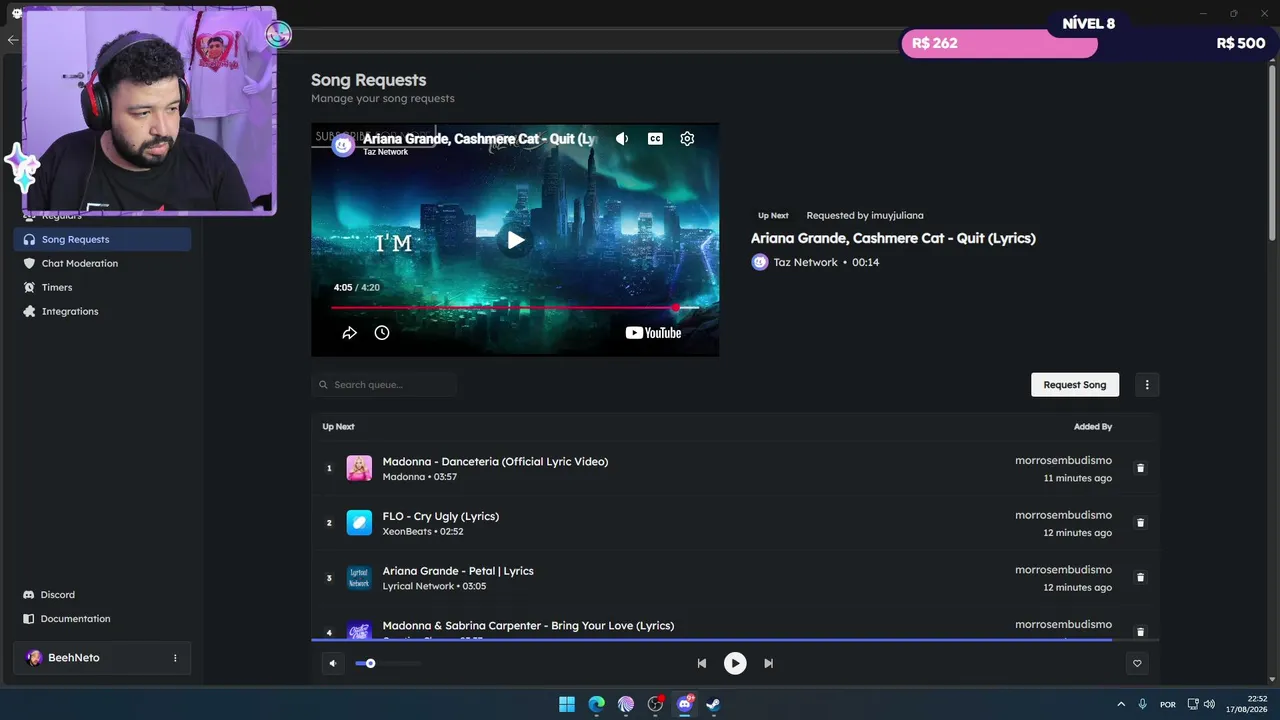
Task: Expand the system tray hidden icons chevron
Action: tap(1121, 704)
